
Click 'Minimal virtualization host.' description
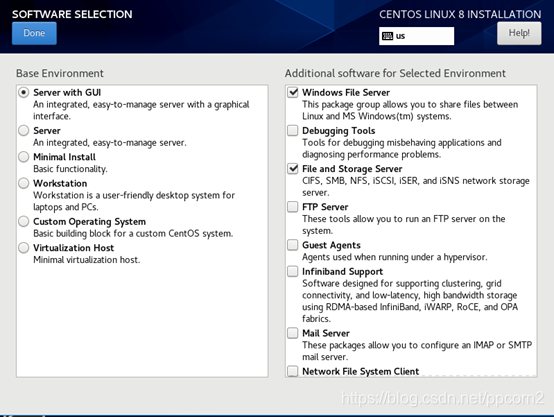click(87, 260)
